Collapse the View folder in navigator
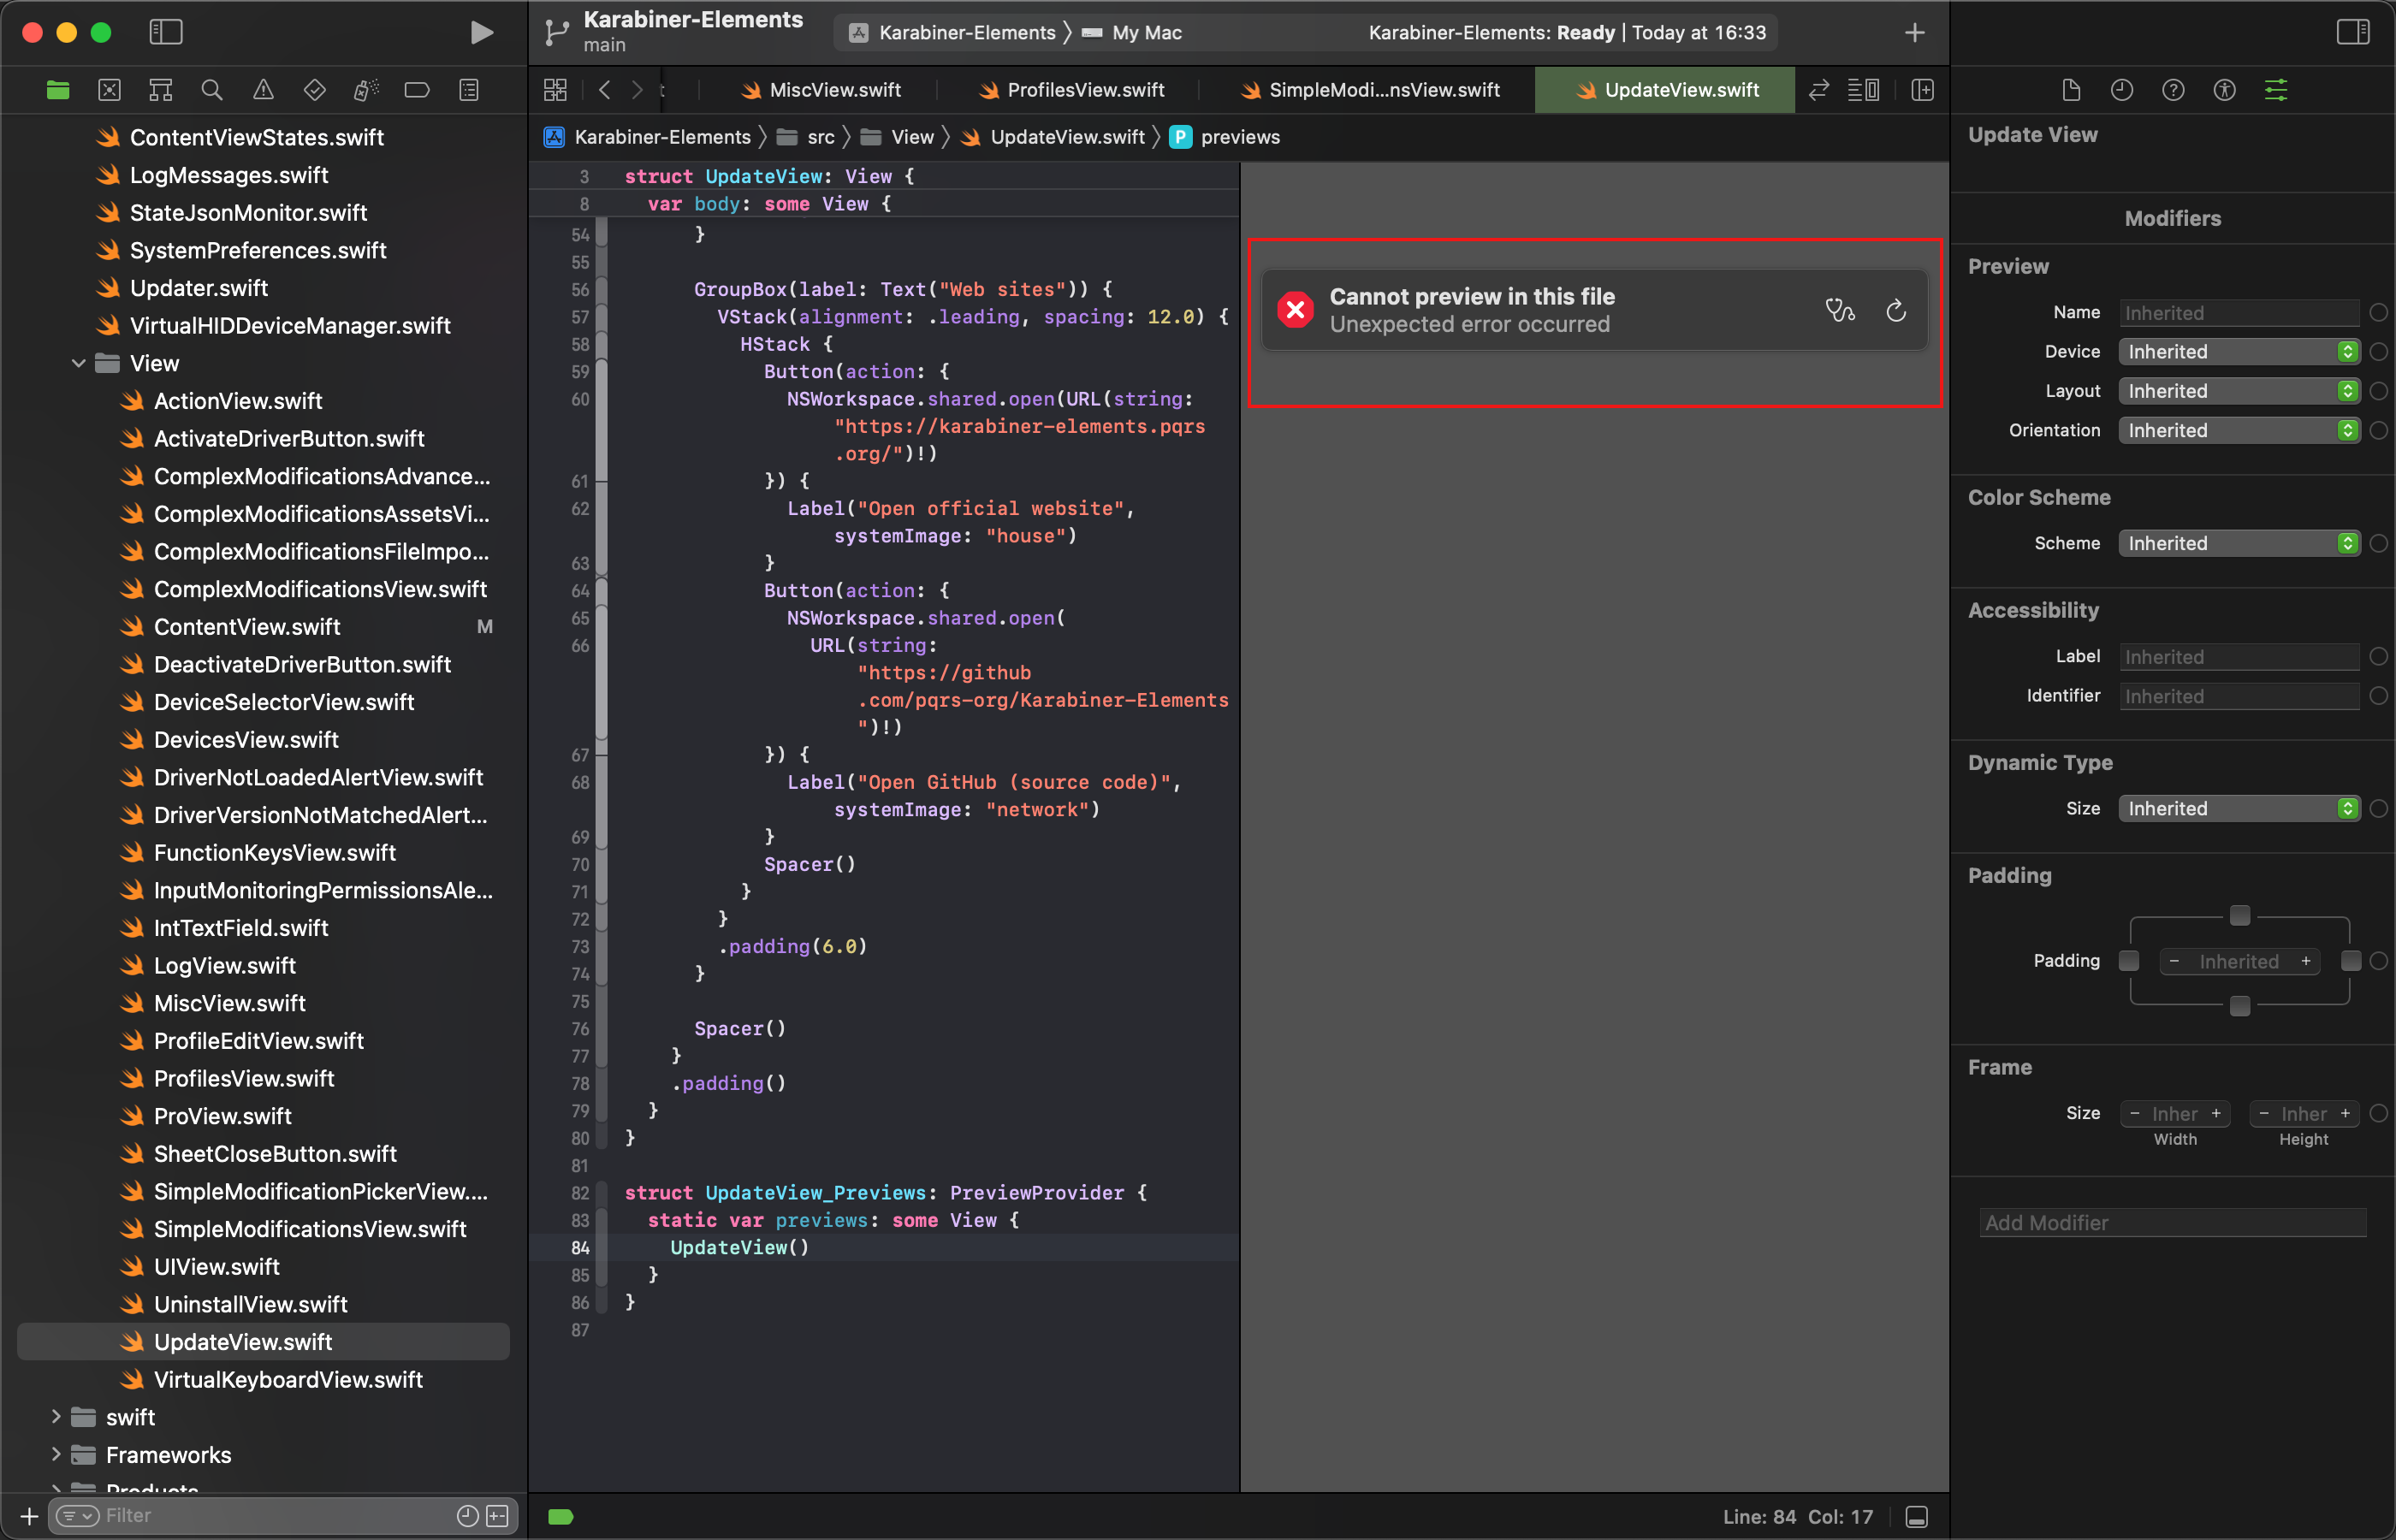This screenshot has height=1540, width=2396. [78, 363]
